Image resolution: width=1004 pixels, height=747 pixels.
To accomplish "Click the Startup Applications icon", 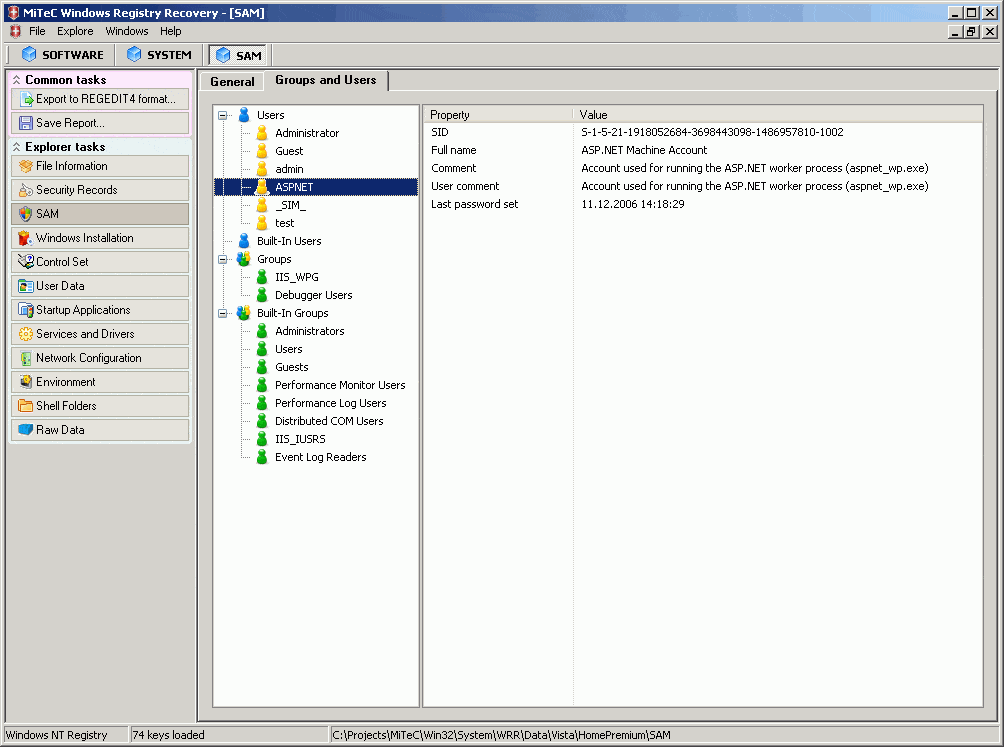I will coord(26,310).
